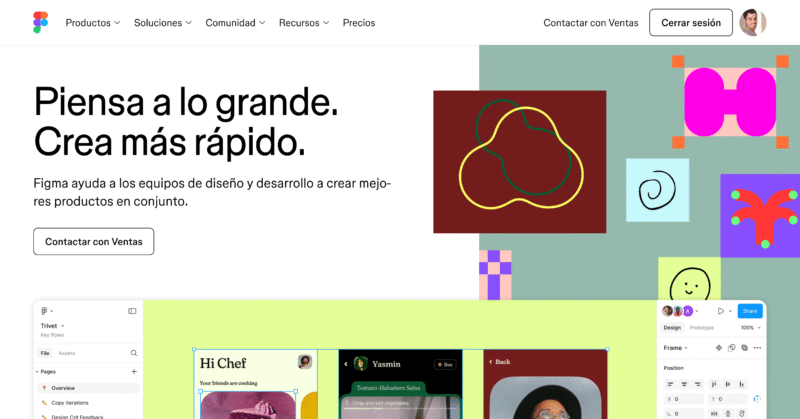This screenshot has width=800, height=419.
Task: Open the dropdown arrow next to Present icon
Action: pyautogui.click(x=730, y=311)
